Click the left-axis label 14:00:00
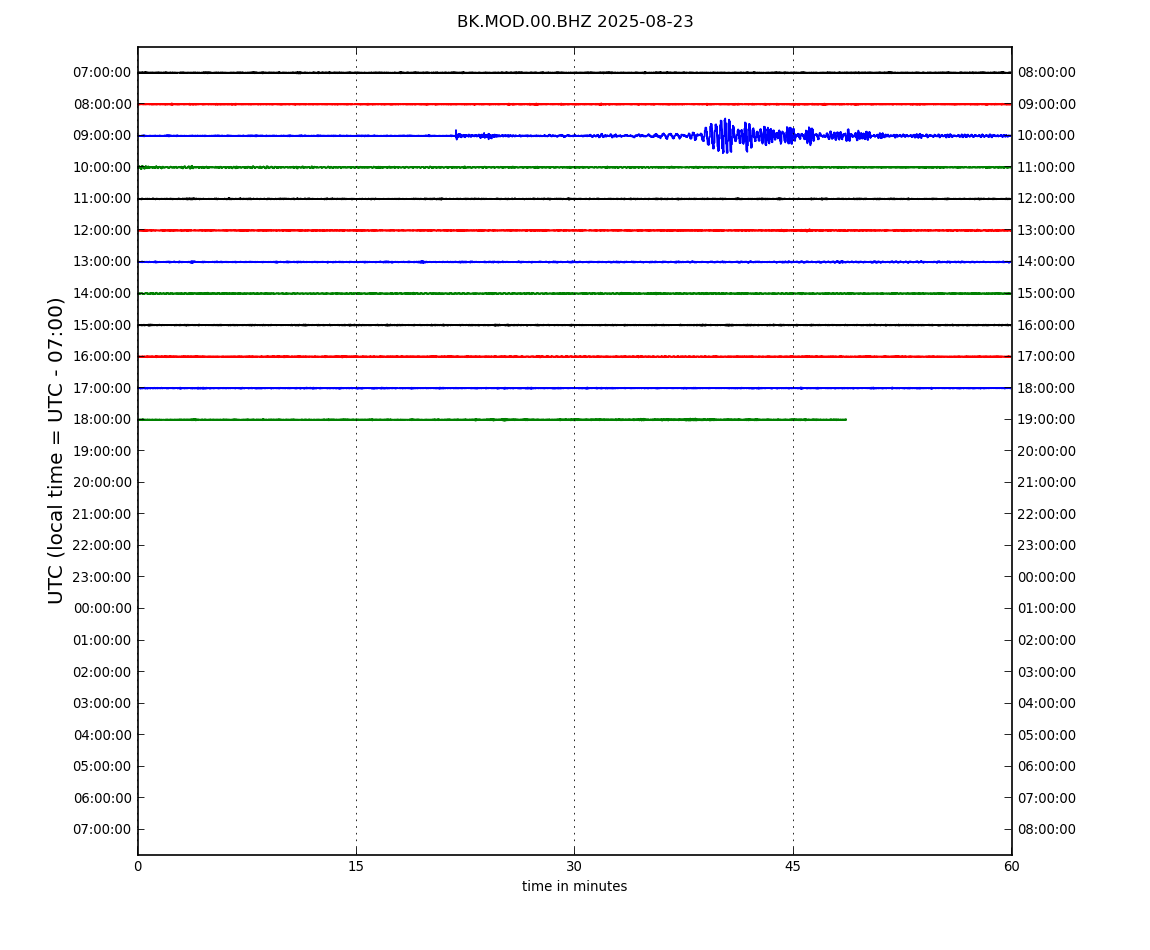The width and height of the screenshot is (1150, 950). point(102,293)
